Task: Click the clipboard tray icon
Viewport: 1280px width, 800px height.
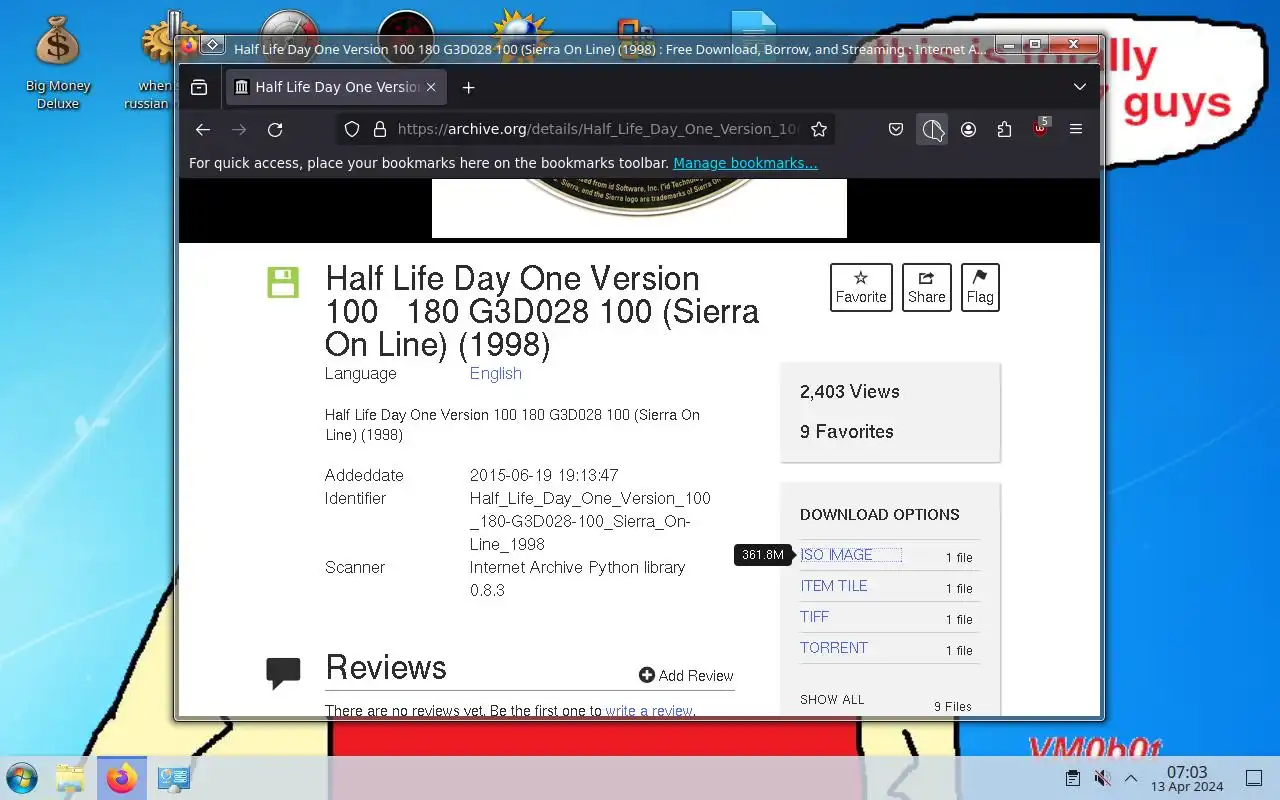Action: 1072,778
